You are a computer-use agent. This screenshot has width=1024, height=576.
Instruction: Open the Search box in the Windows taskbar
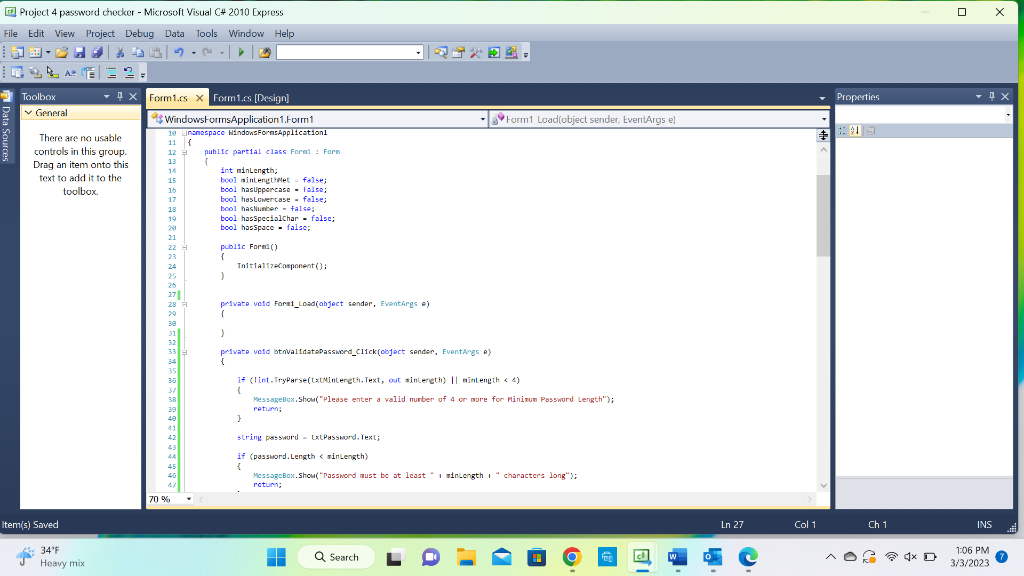[x=335, y=556]
